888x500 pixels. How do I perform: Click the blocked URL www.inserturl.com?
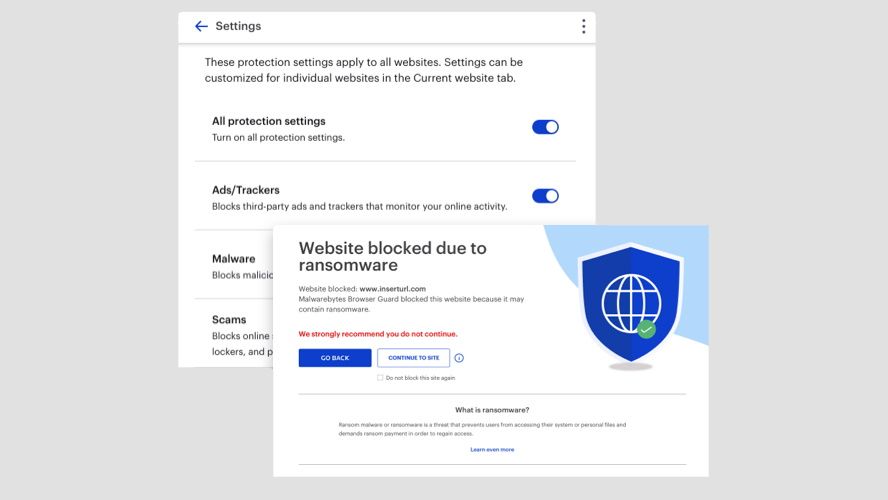[x=392, y=289]
